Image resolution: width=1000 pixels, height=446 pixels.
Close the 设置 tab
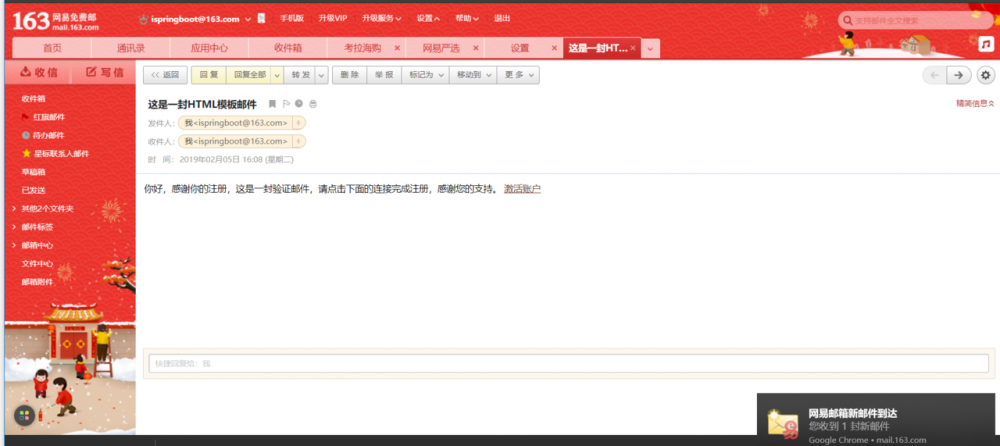click(554, 48)
